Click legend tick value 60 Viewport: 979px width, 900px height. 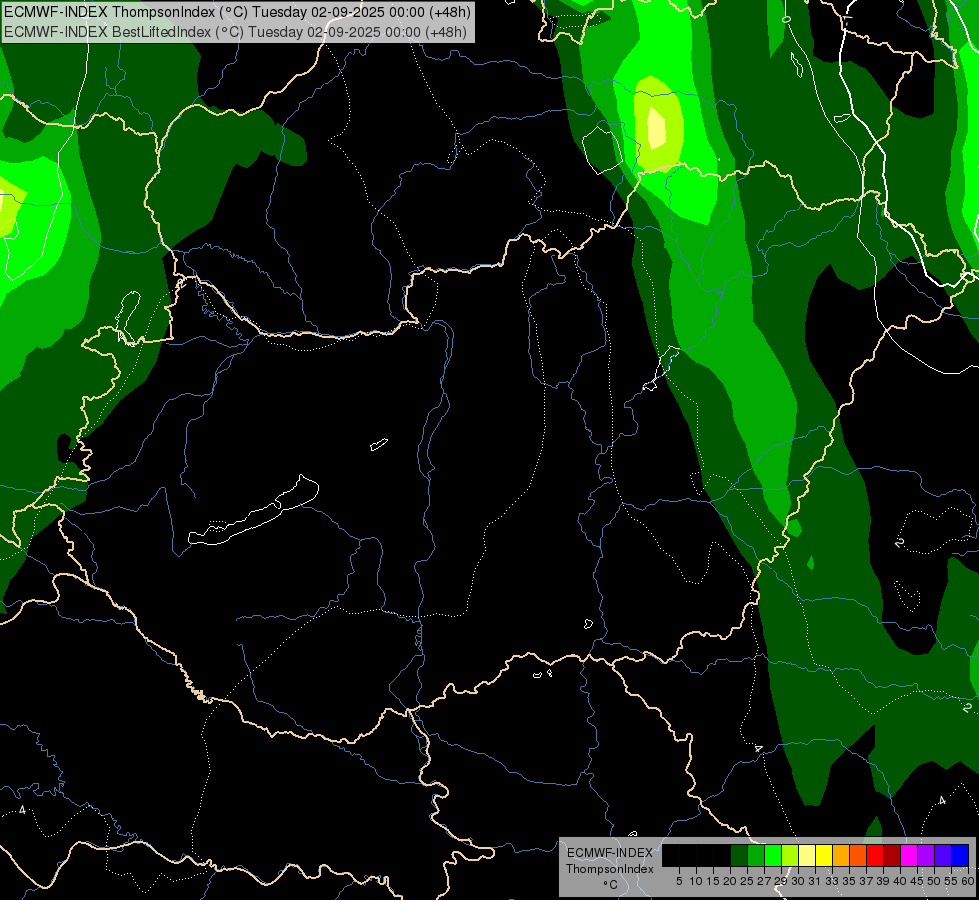(968, 881)
